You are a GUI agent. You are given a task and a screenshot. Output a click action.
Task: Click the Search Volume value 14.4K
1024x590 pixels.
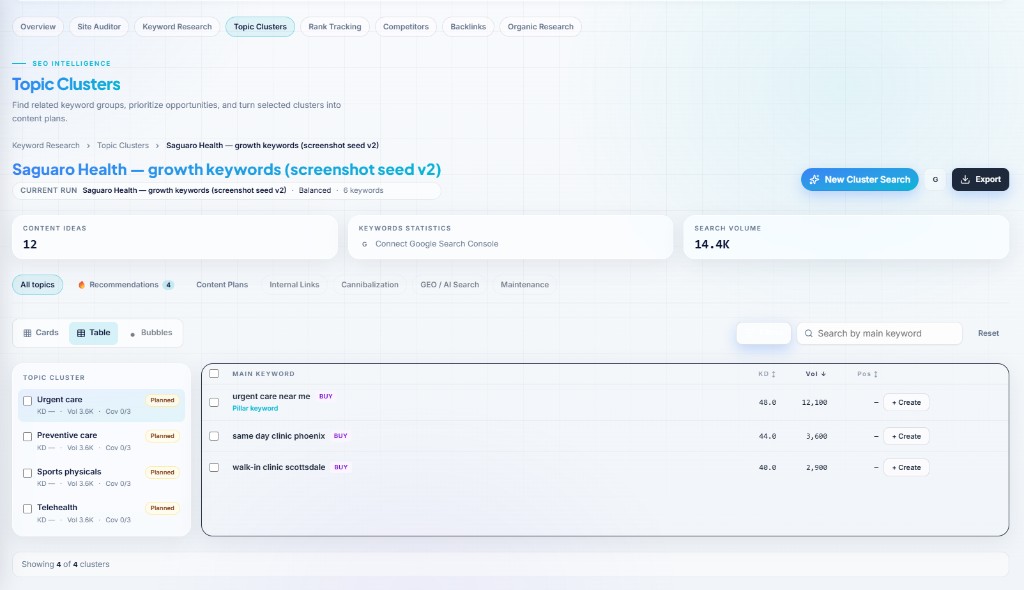tap(712, 245)
